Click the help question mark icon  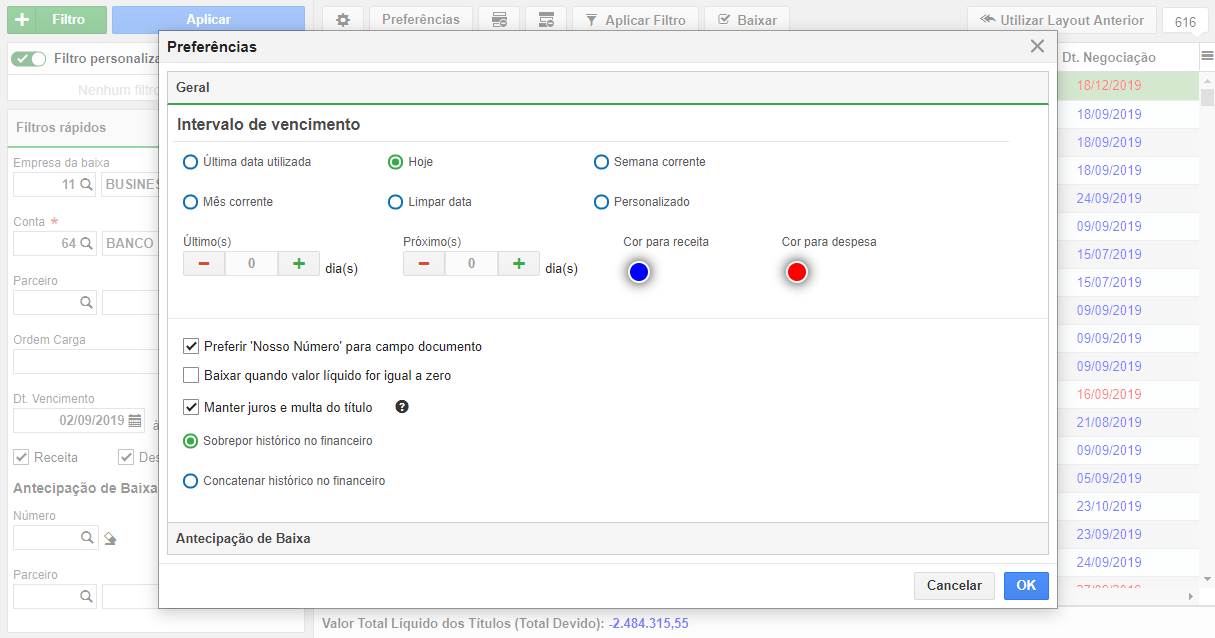point(402,407)
